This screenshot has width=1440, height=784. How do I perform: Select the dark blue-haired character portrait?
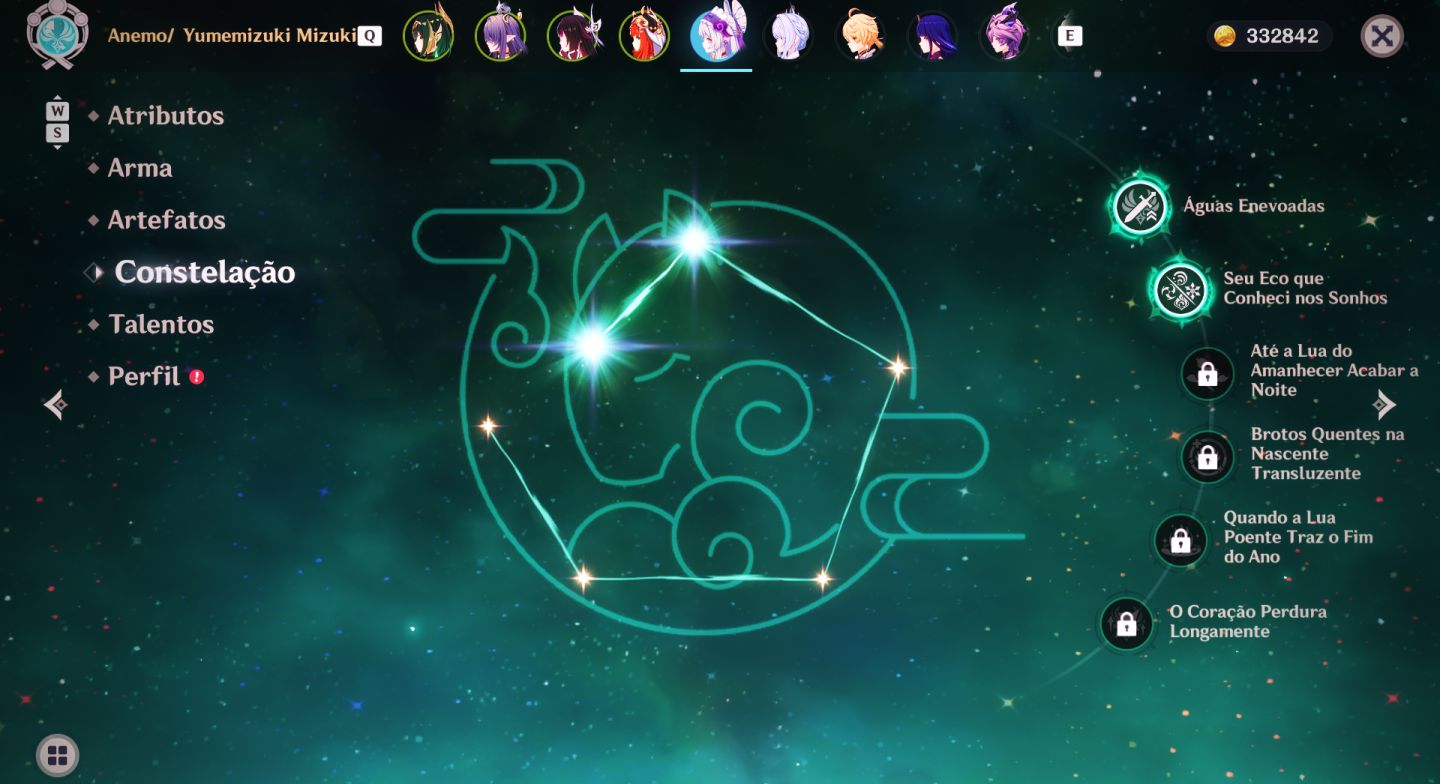pyautogui.click(x=932, y=36)
